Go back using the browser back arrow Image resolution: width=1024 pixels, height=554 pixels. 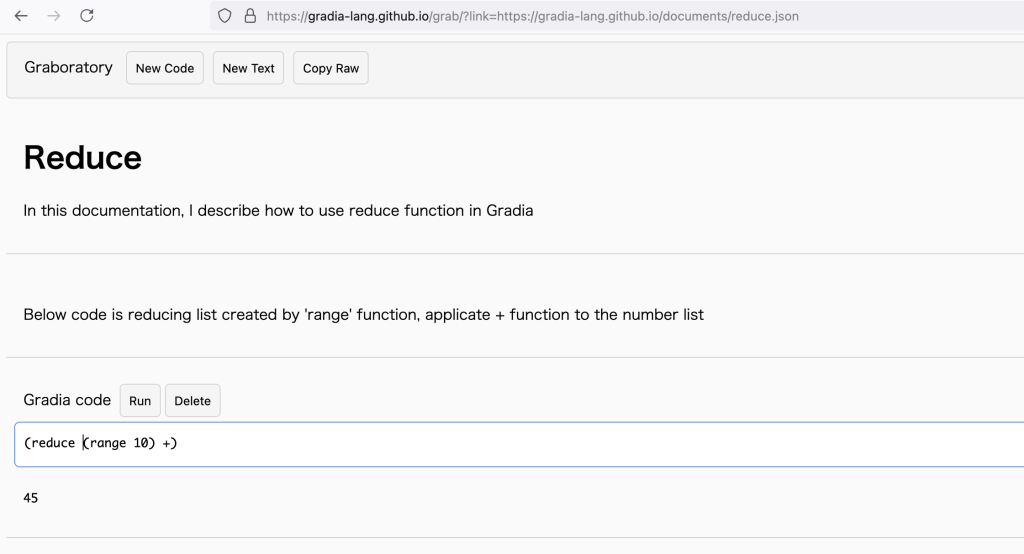[21, 16]
